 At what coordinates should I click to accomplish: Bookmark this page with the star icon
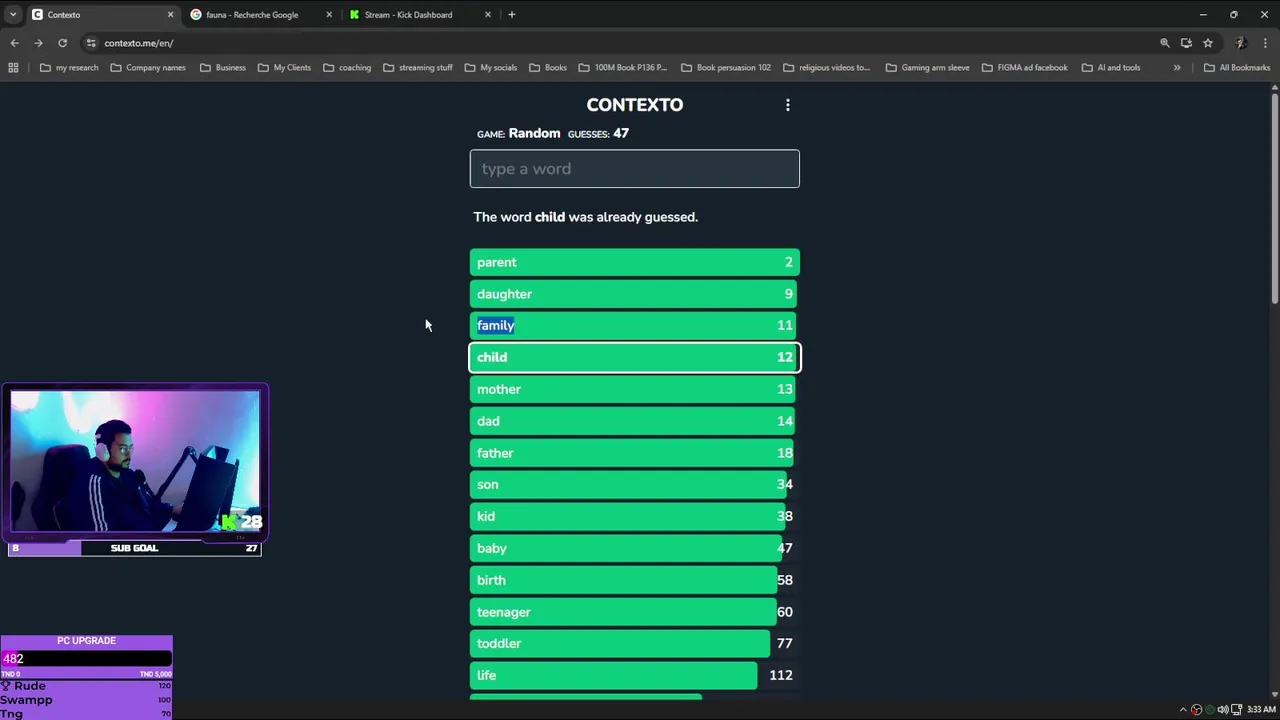click(x=1208, y=43)
